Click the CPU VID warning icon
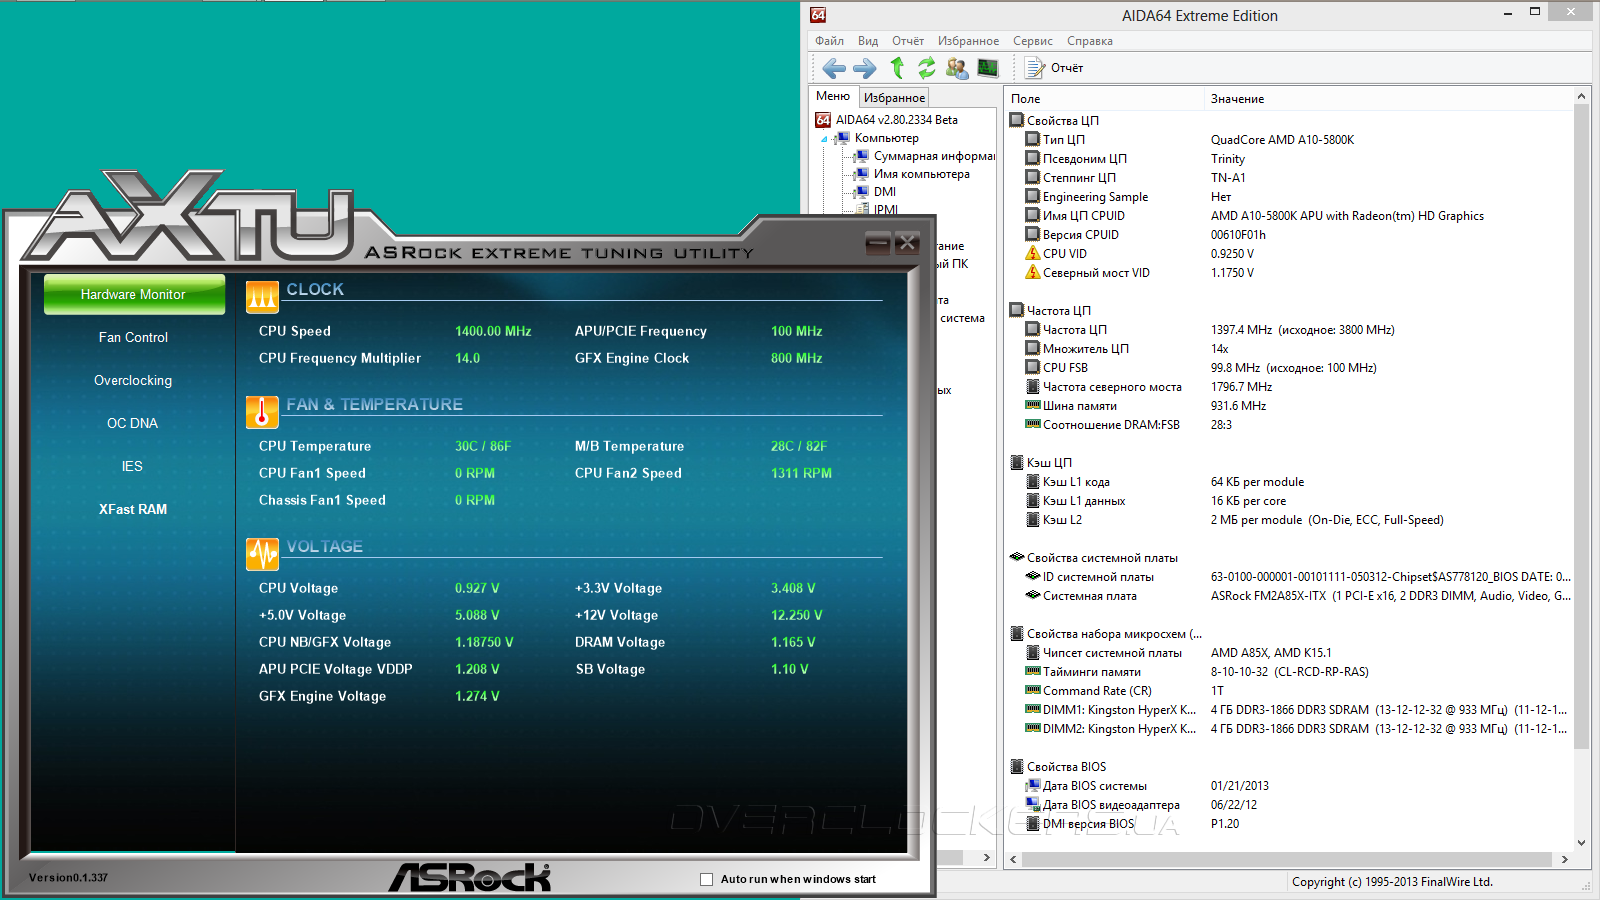The height and width of the screenshot is (900, 1600). [1033, 253]
